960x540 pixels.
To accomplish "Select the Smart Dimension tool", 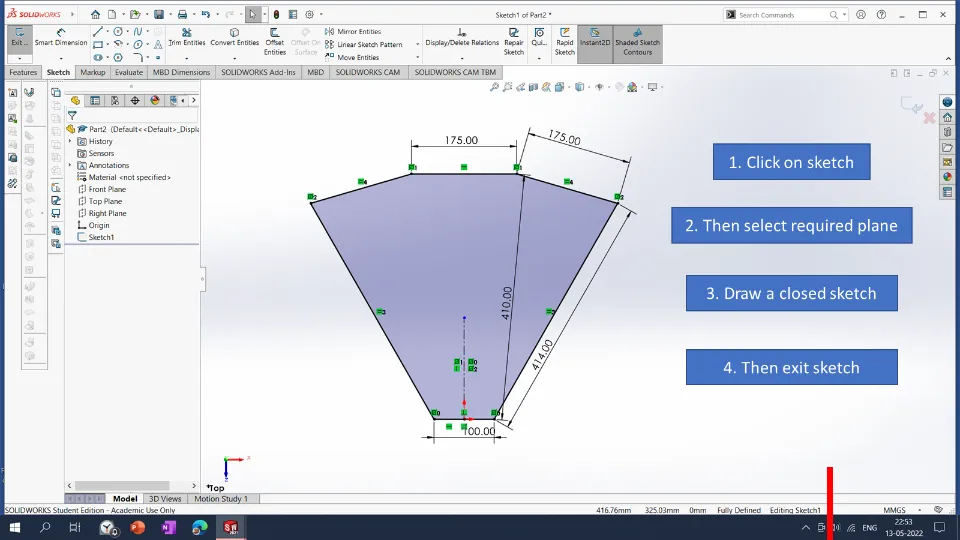I will [61, 37].
